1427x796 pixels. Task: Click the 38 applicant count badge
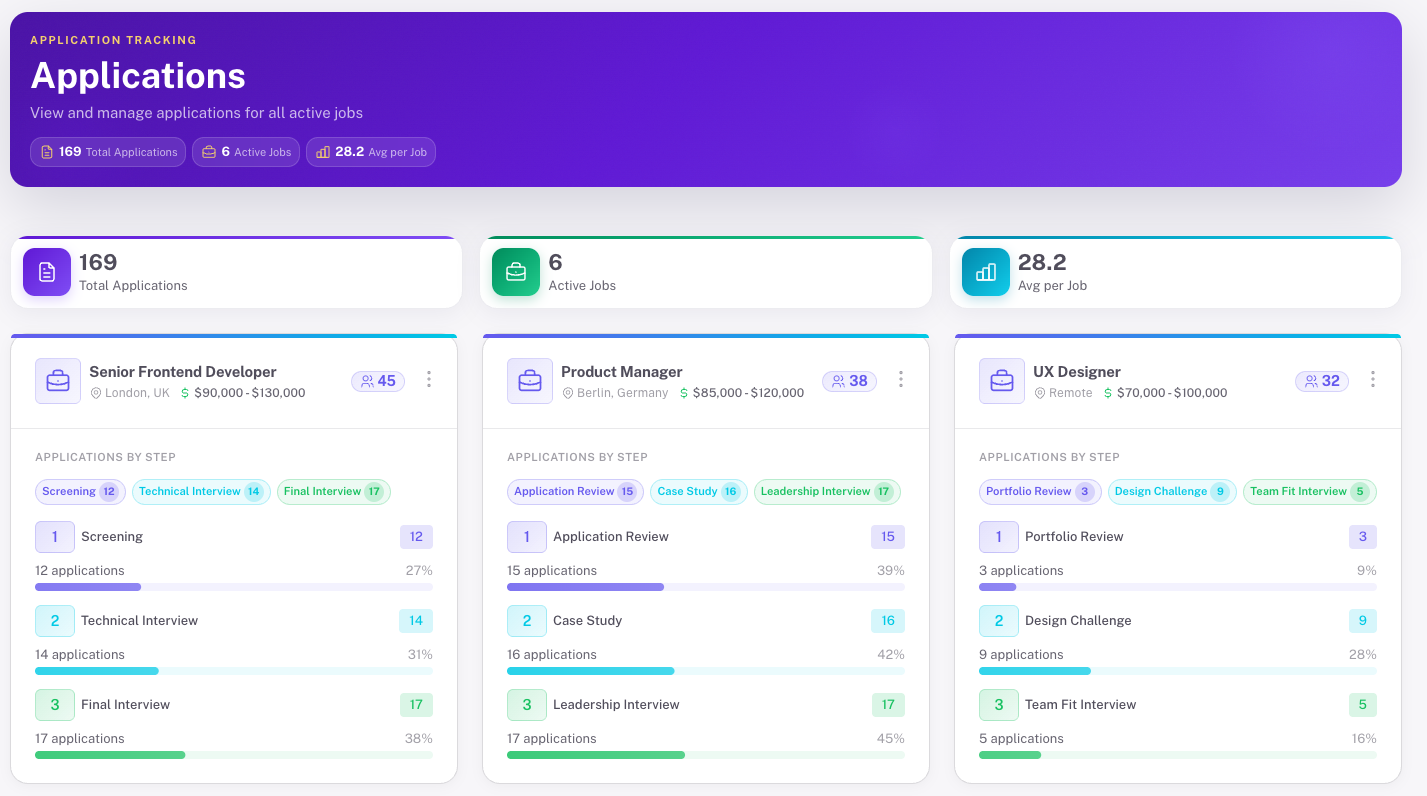pyautogui.click(x=849, y=381)
